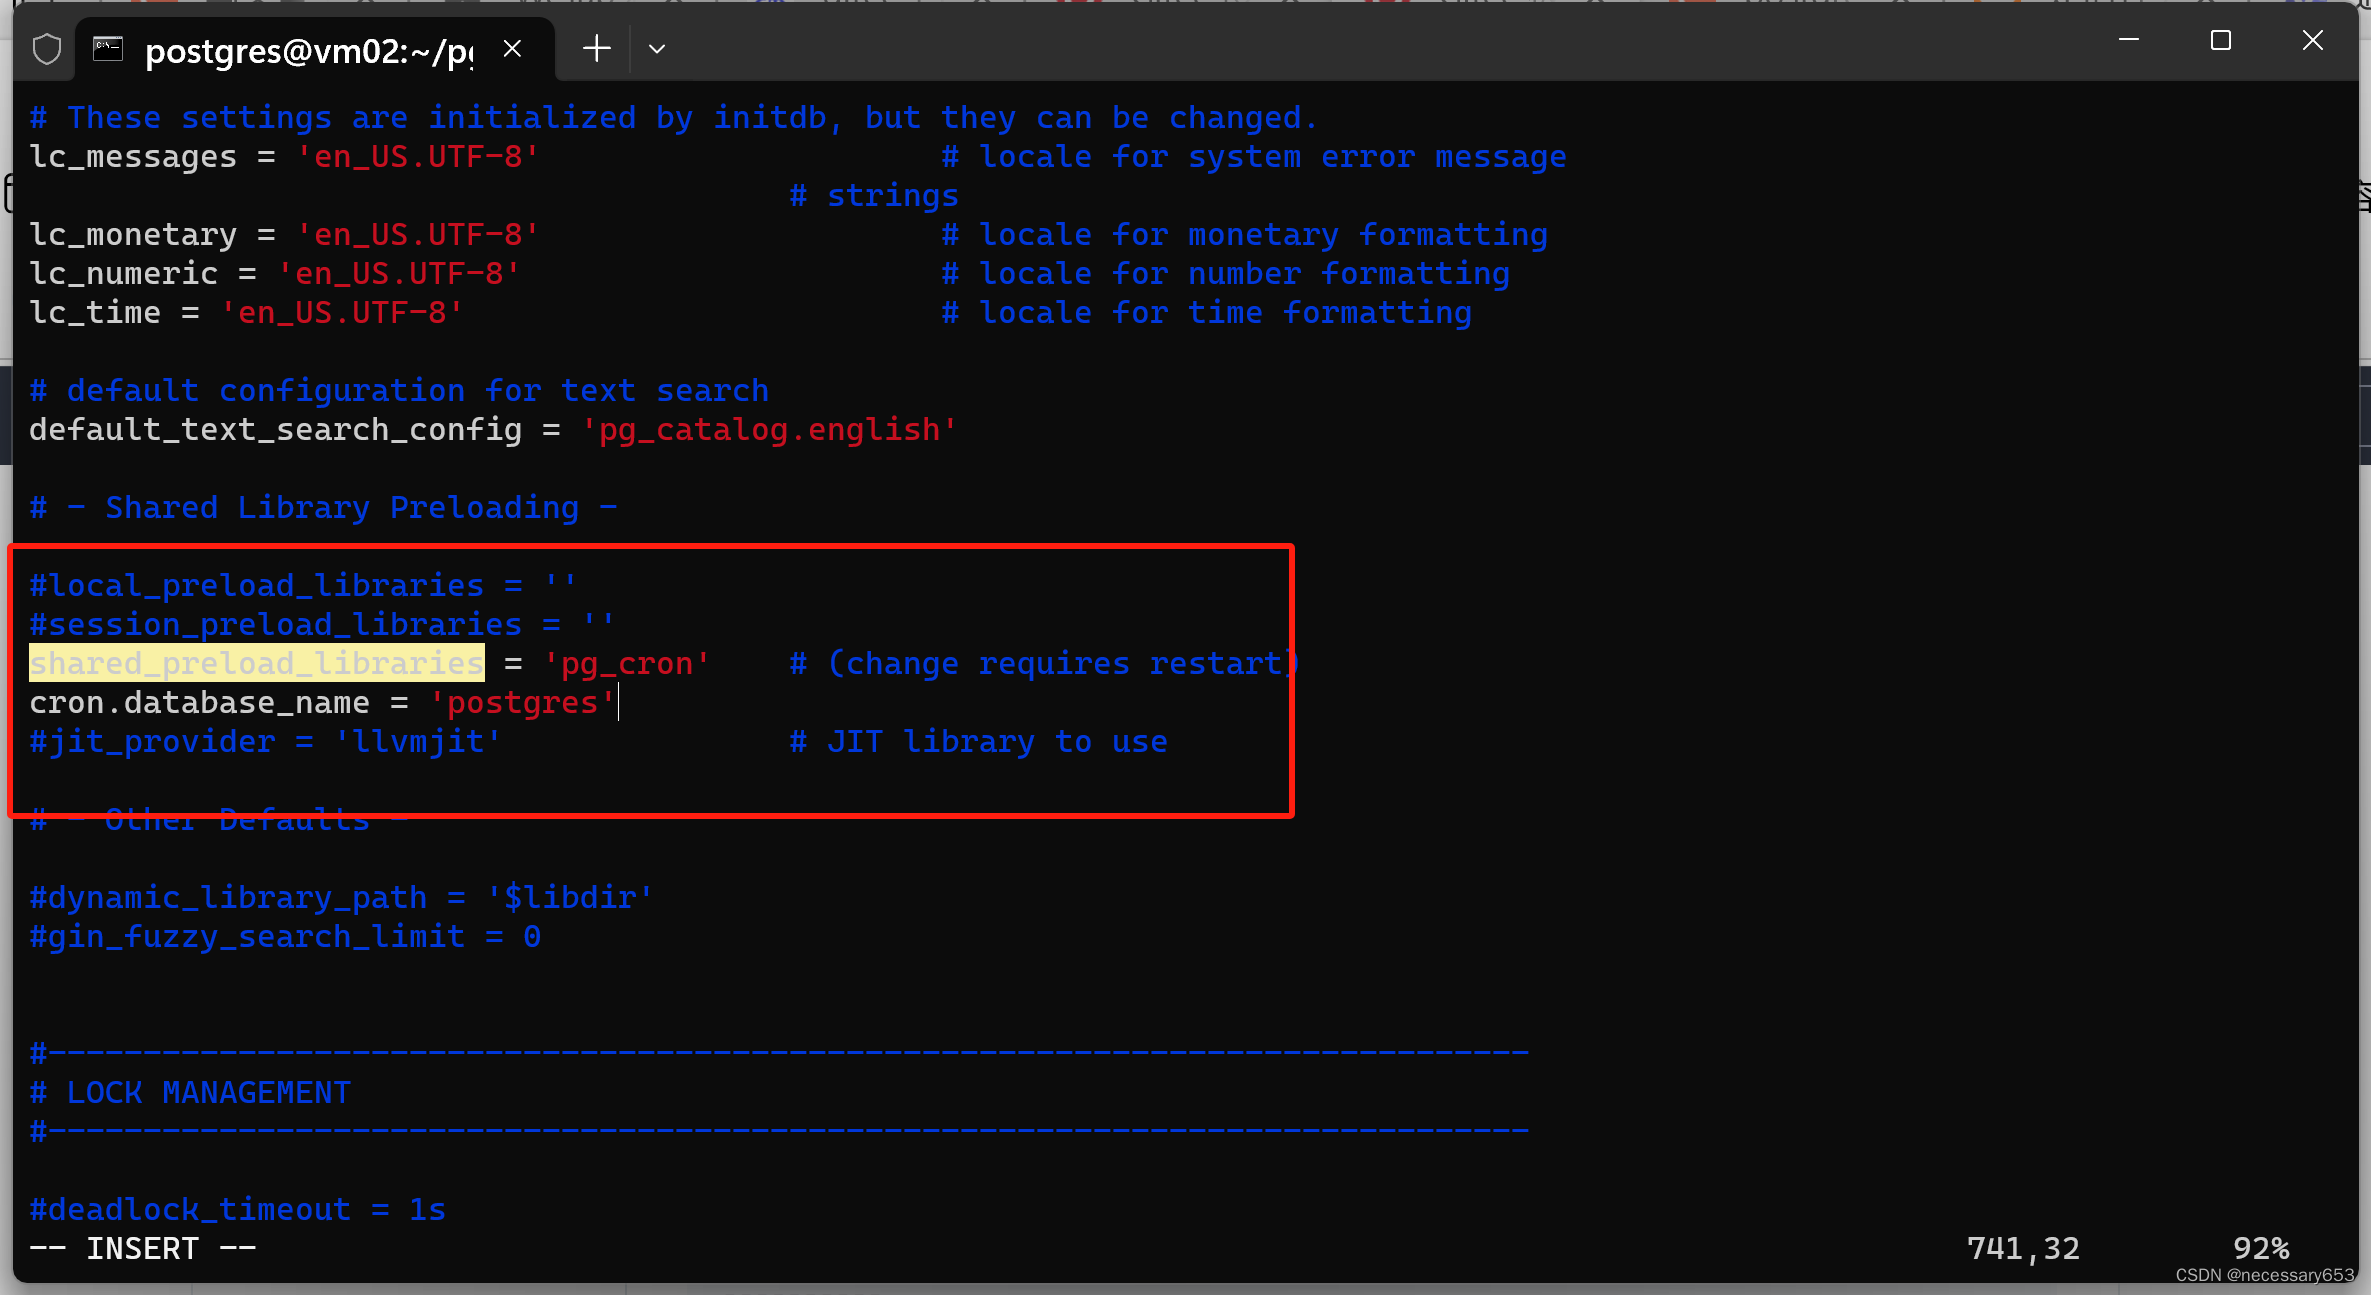2371x1295 pixels.
Task: Click the administrator shield icon in the title bar
Action: 46,48
